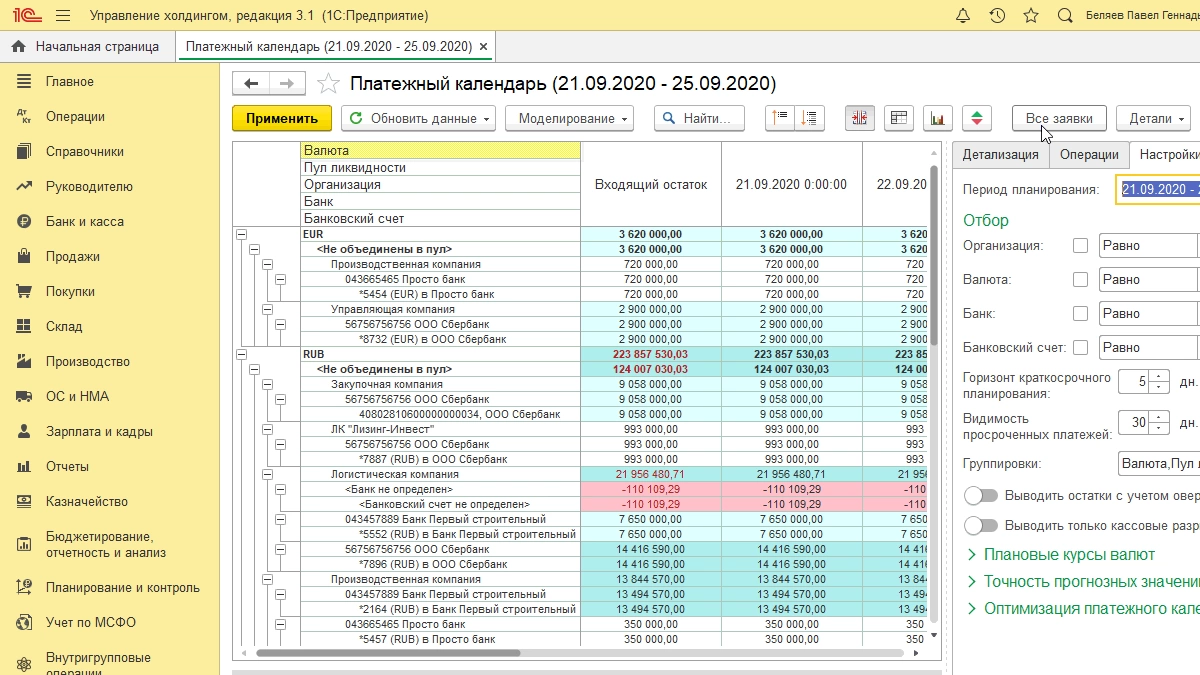Go back with the left arrow button
1200x675 pixels.
point(251,84)
